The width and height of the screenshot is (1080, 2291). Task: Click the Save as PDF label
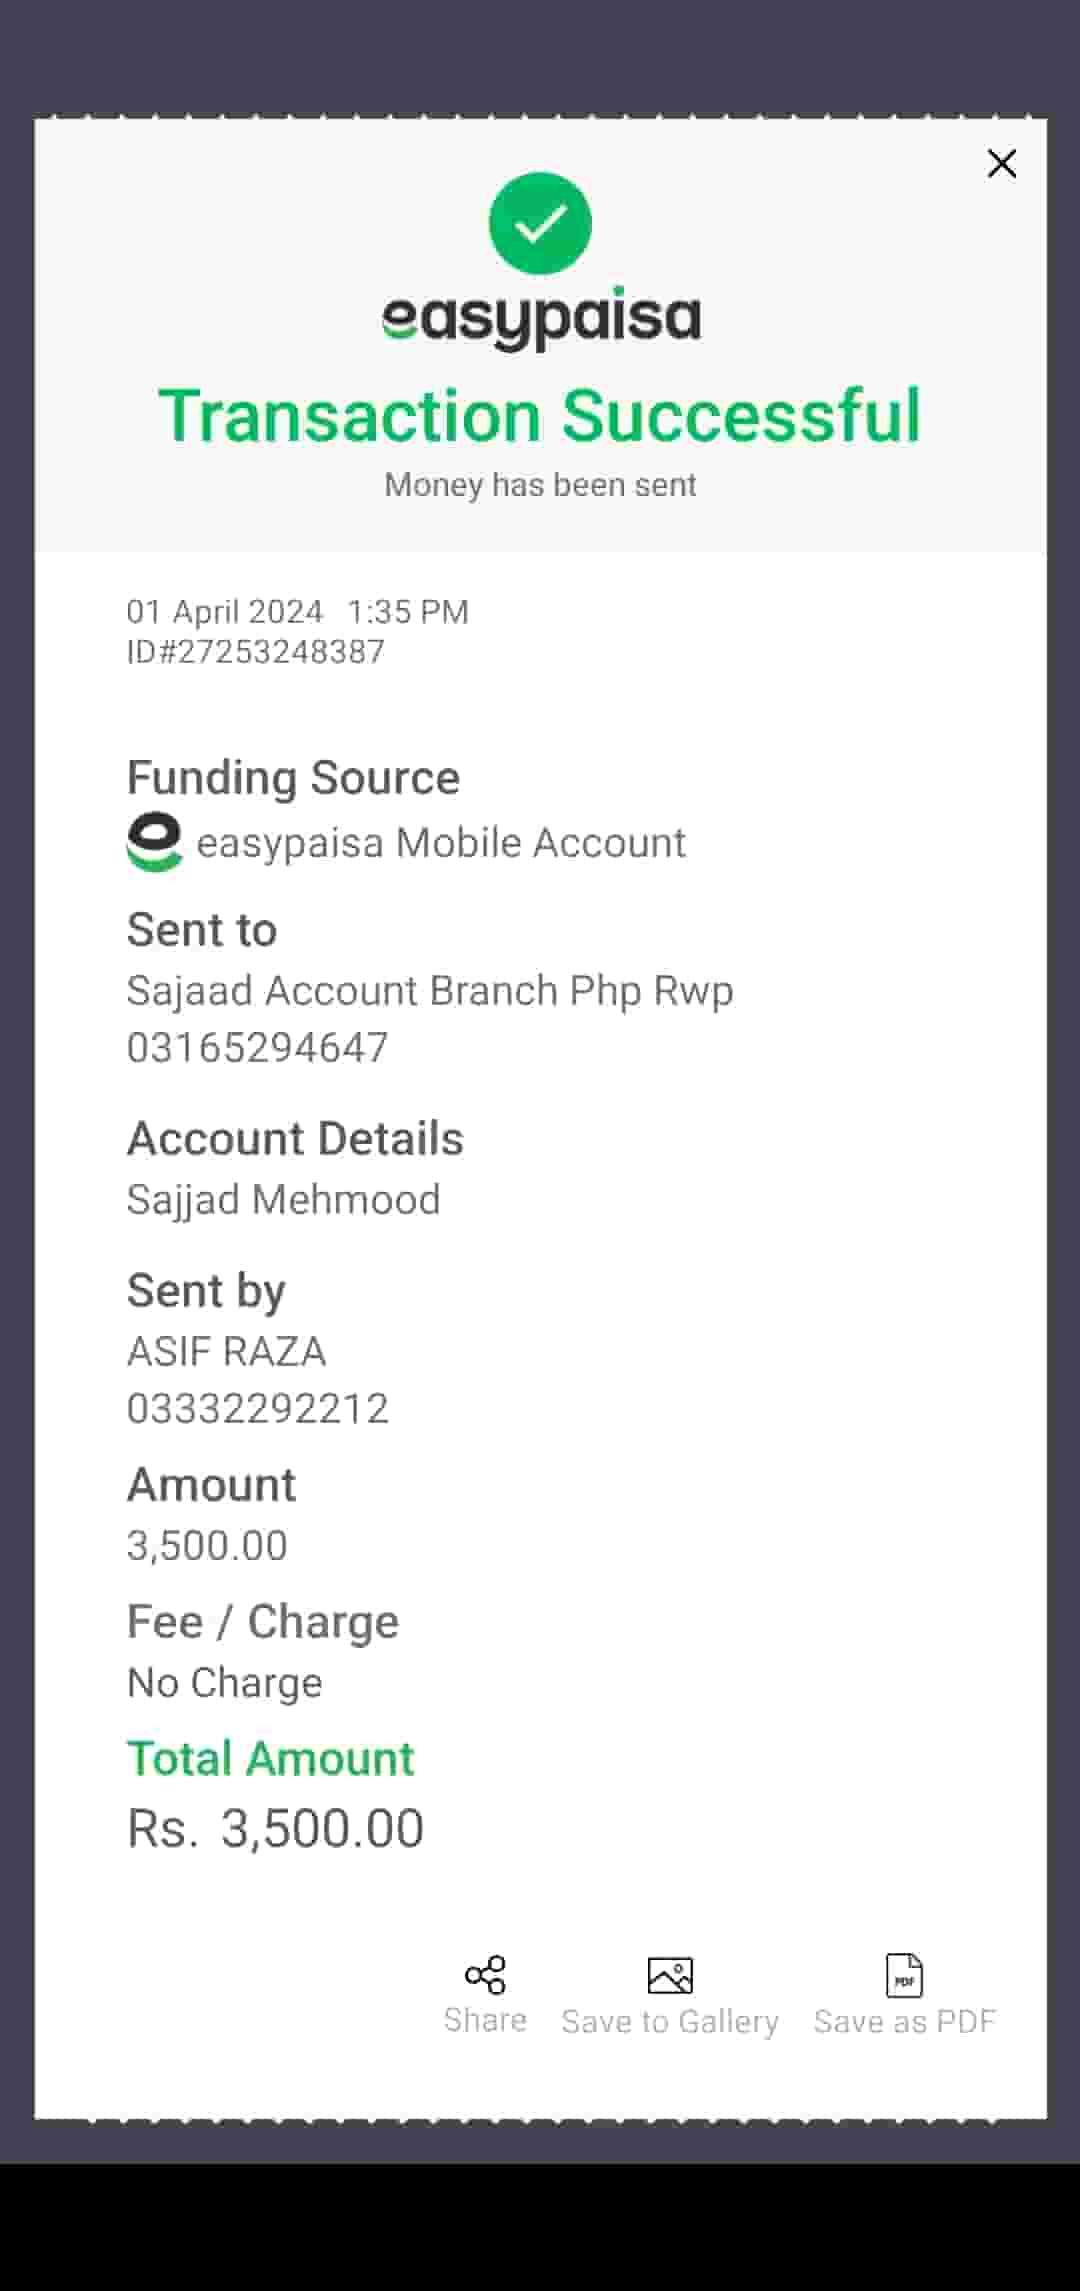point(905,2022)
